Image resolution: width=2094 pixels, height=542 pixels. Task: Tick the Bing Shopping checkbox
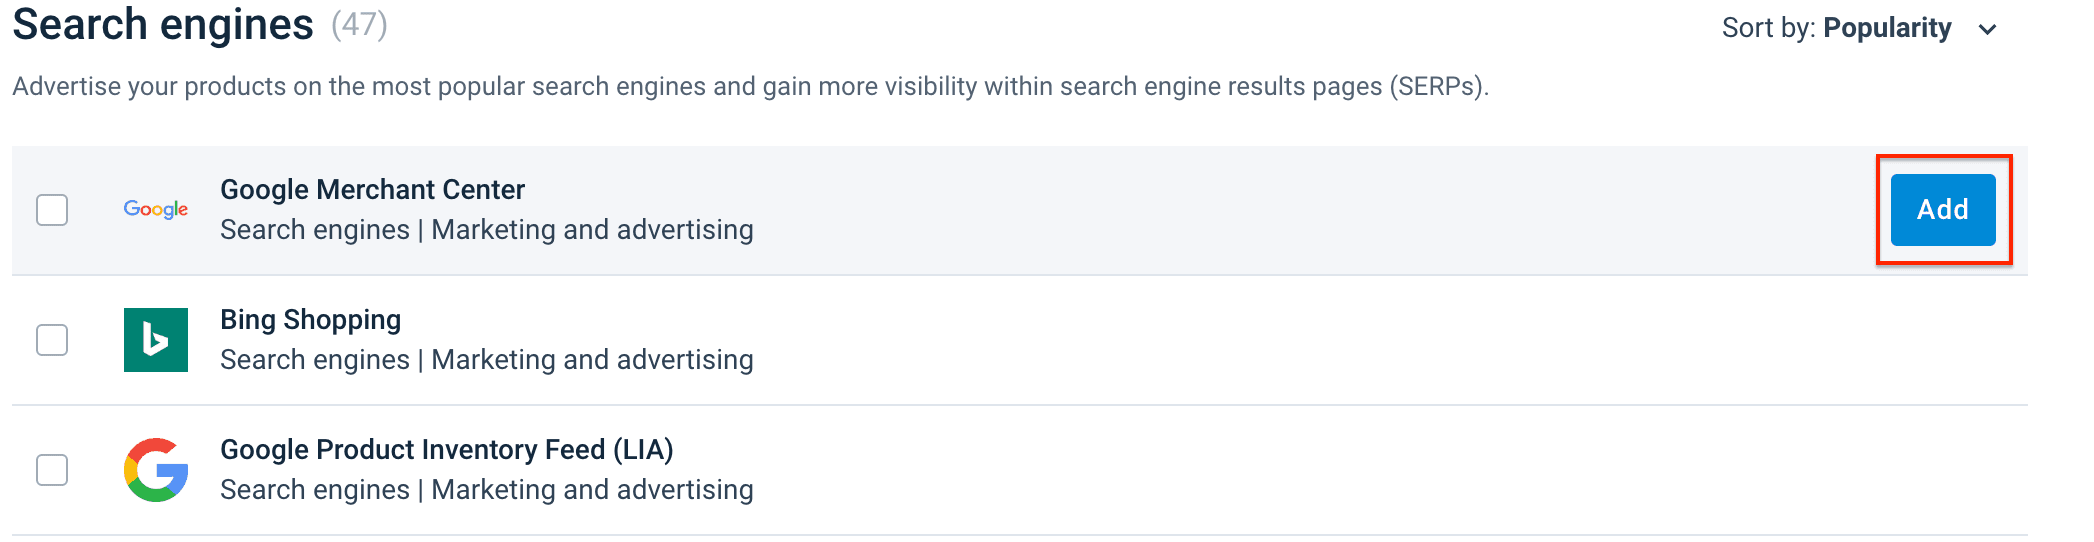coord(52,340)
